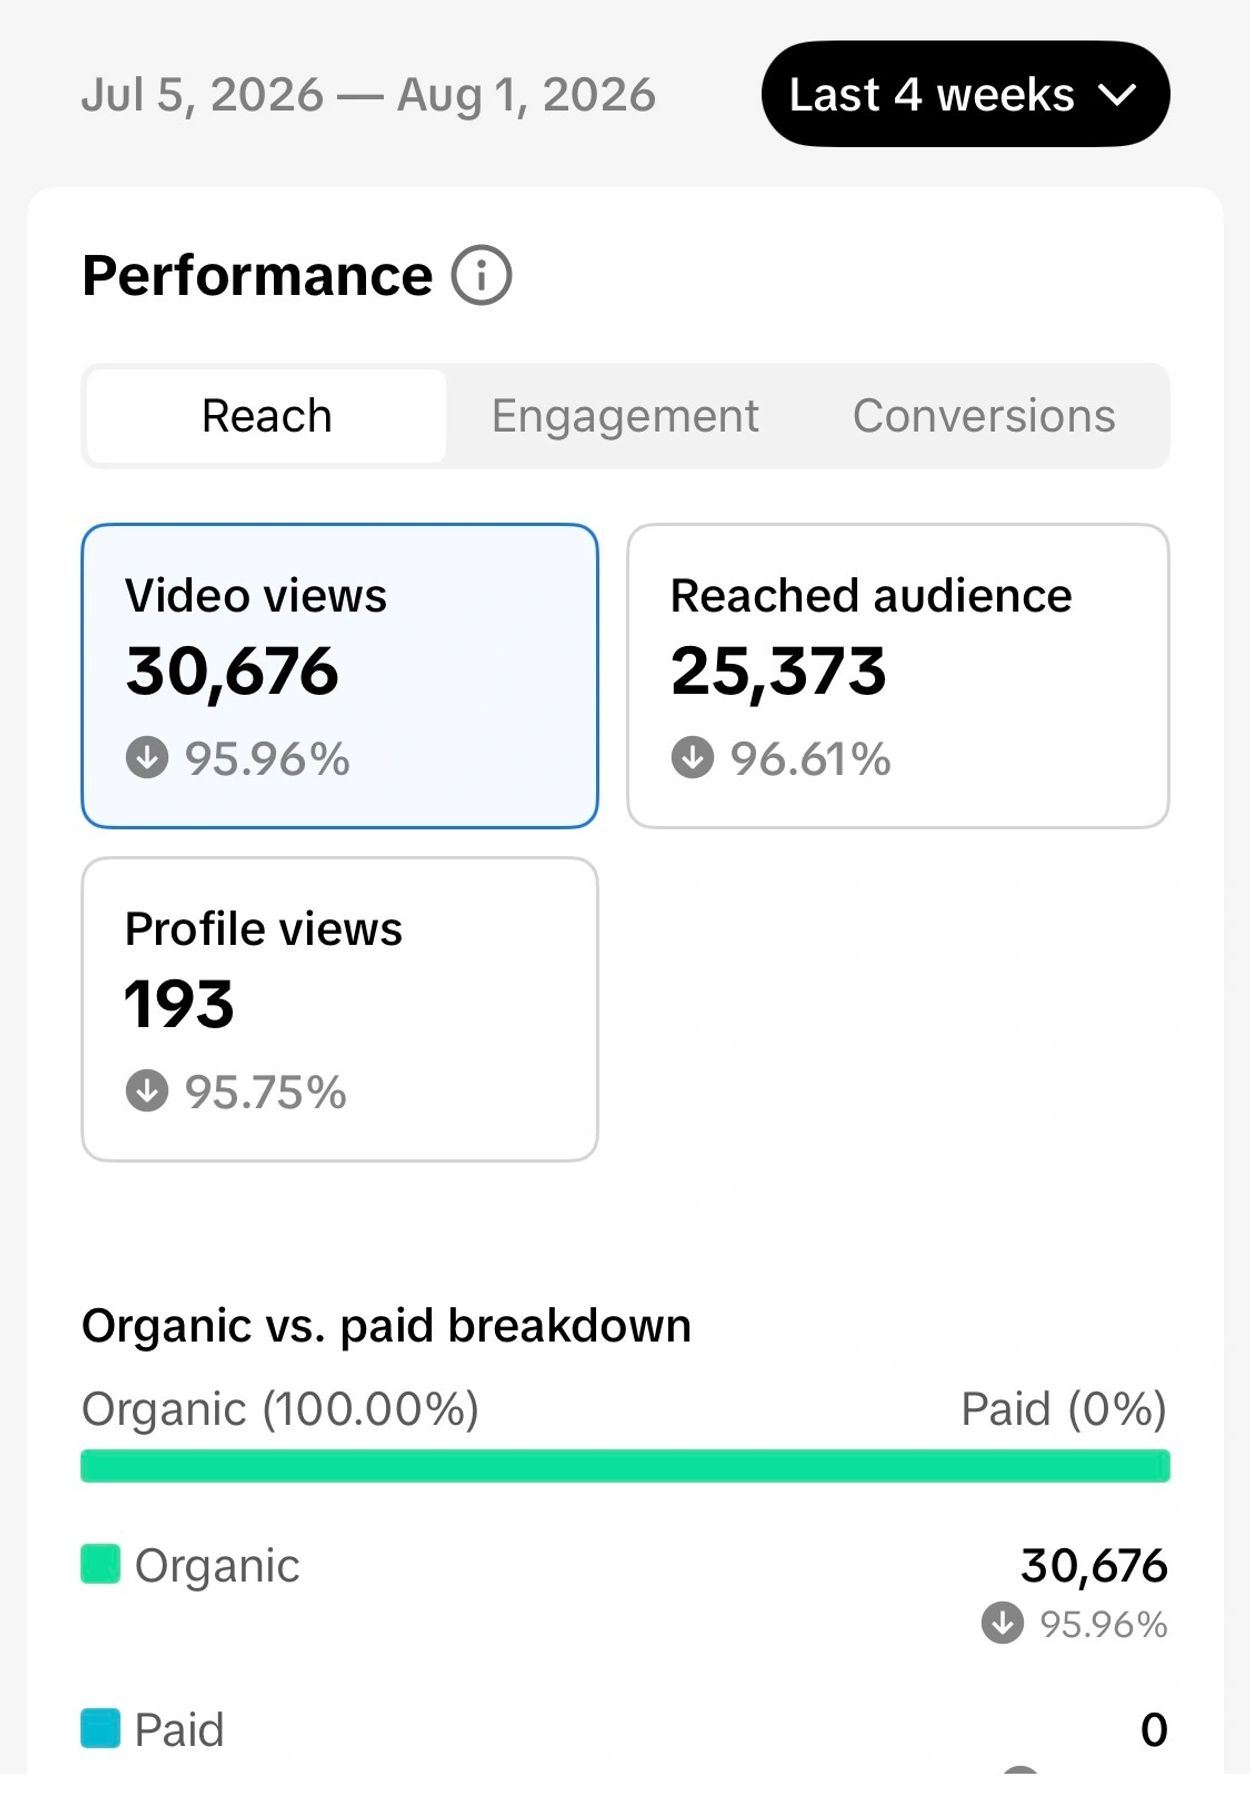The width and height of the screenshot is (1250, 1811).
Task: Click the blue Paid color swatch
Action: pyautogui.click(x=100, y=1728)
